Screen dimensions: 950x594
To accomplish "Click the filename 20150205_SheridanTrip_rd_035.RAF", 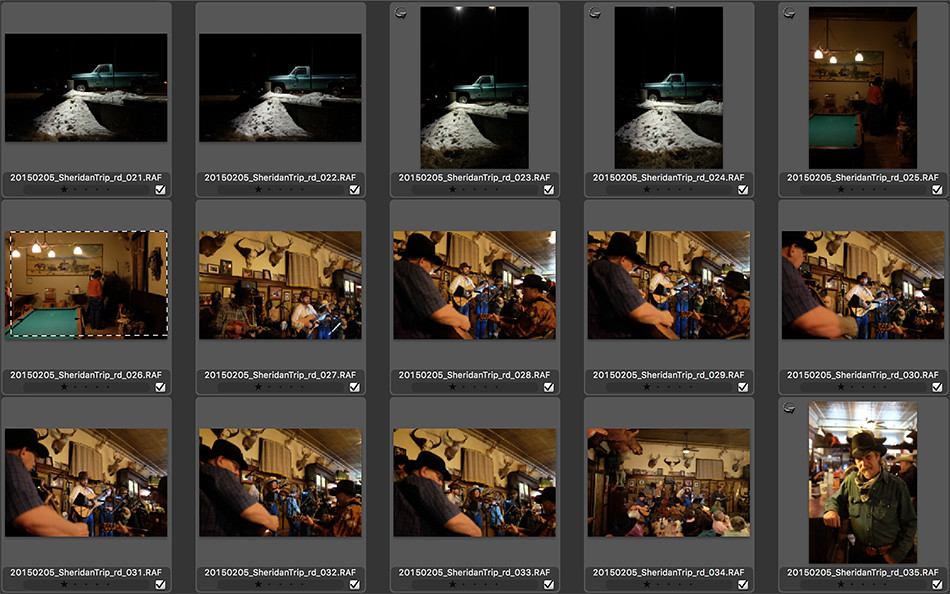I will [x=863, y=572].
